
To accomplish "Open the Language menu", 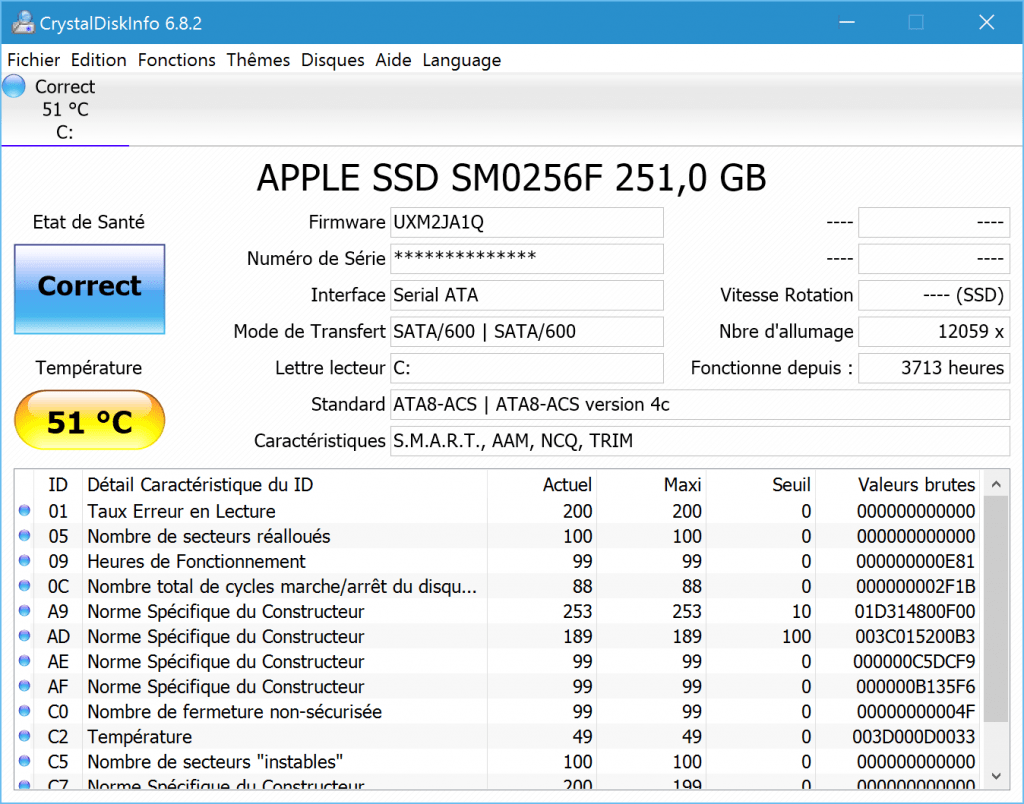I will [x=462, y=60].
